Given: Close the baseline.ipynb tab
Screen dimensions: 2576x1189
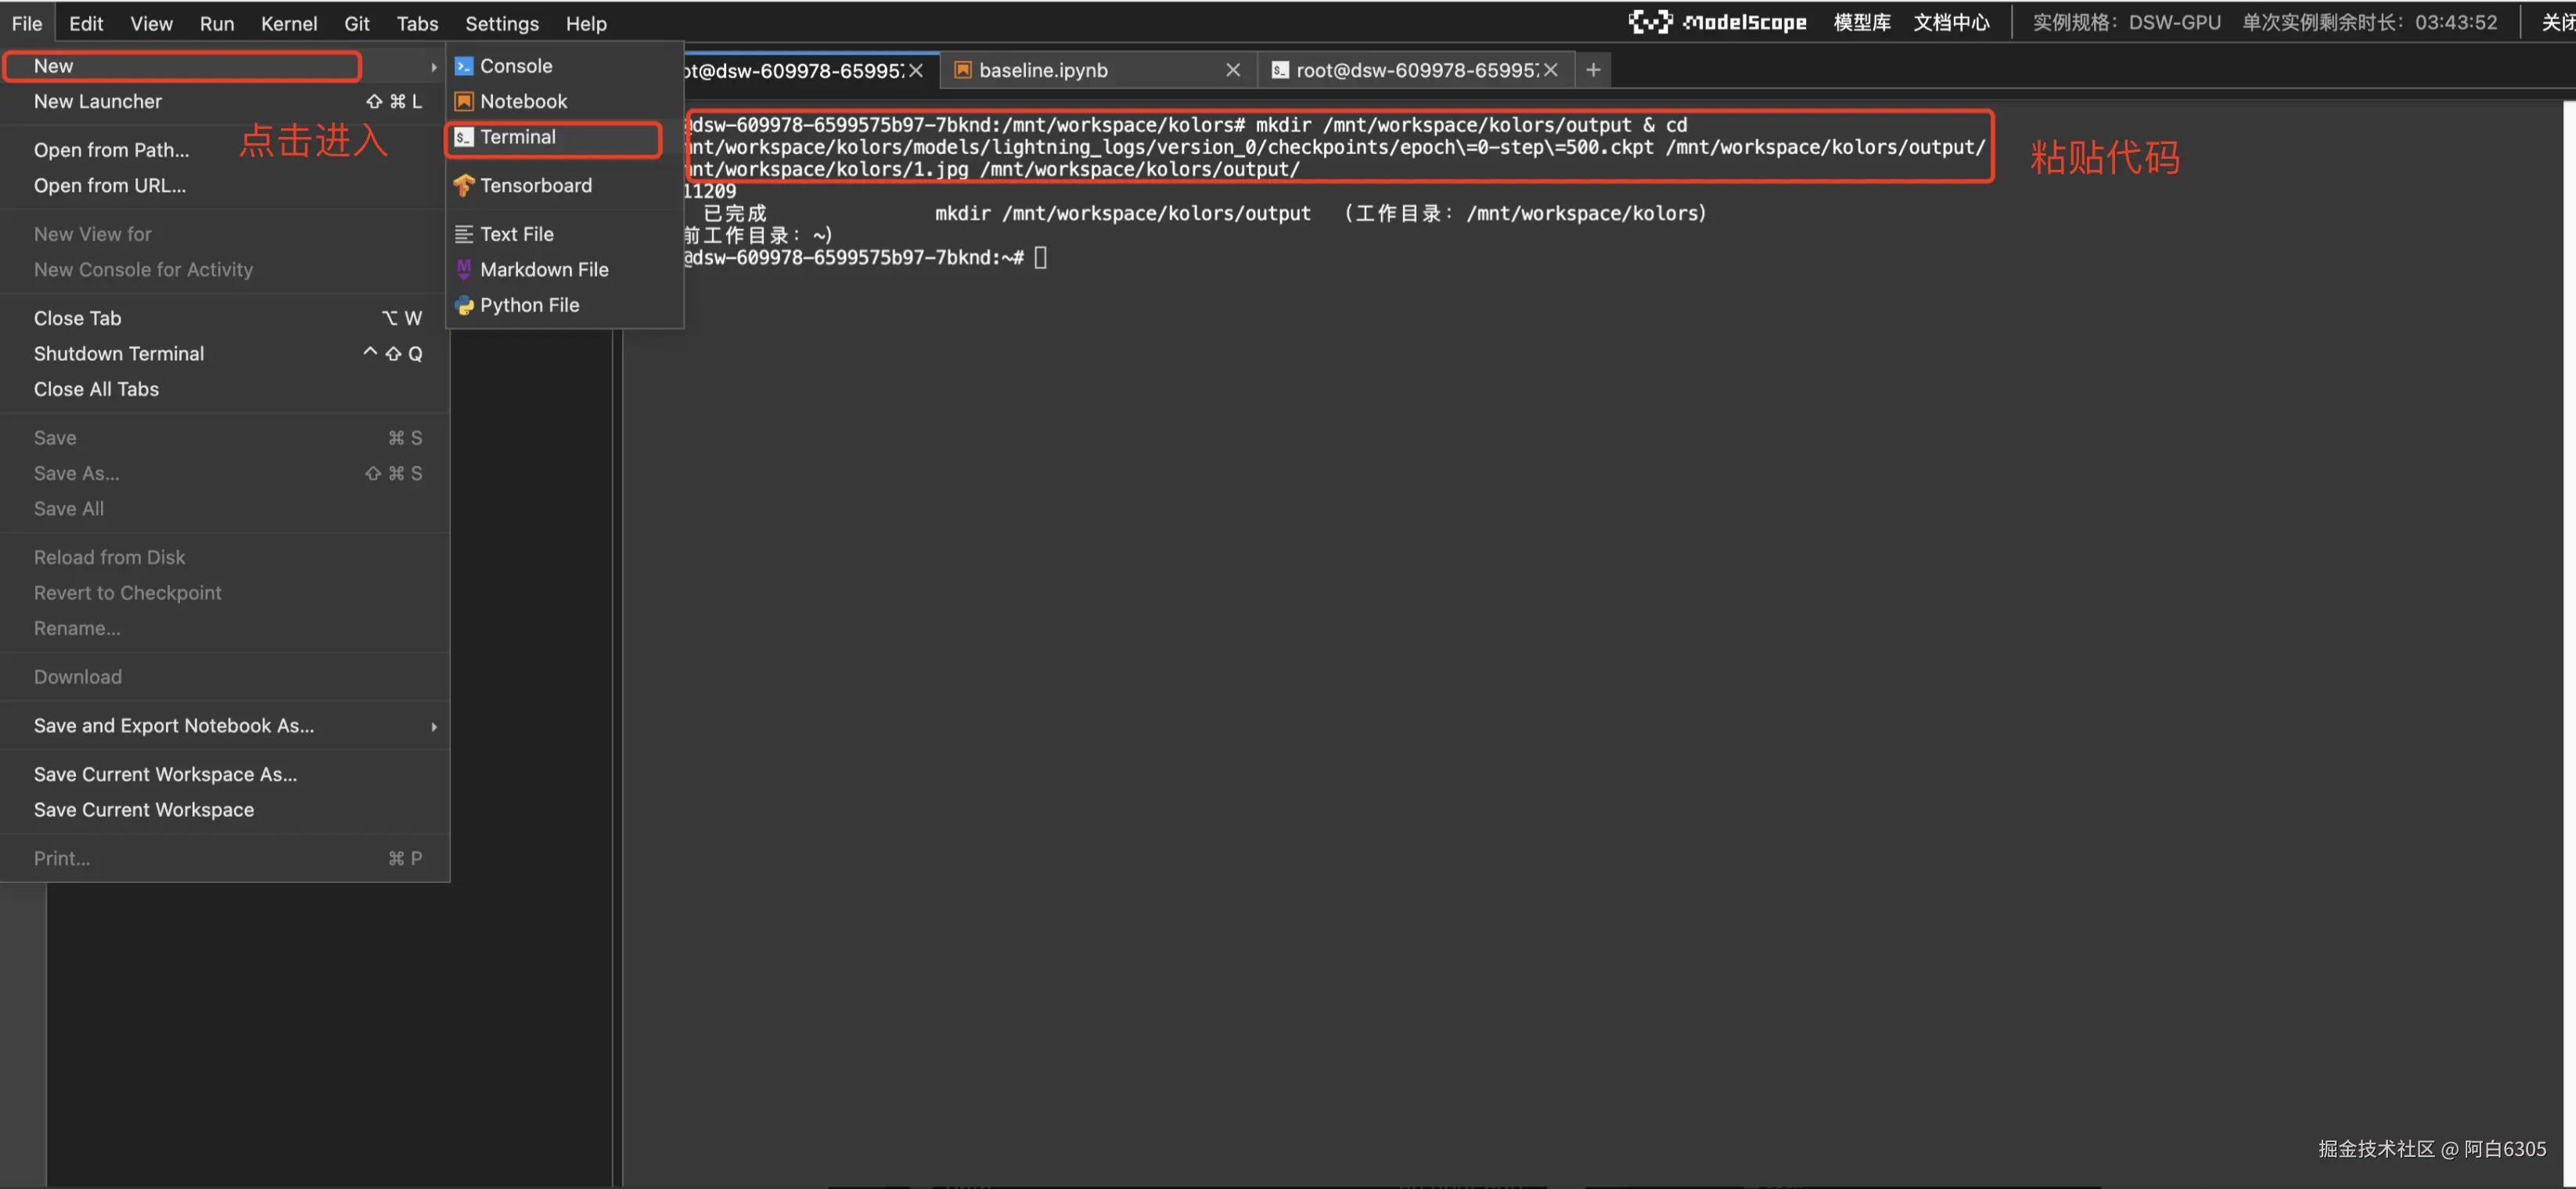Looking at the screenshot, I should tap(1232, 70).
